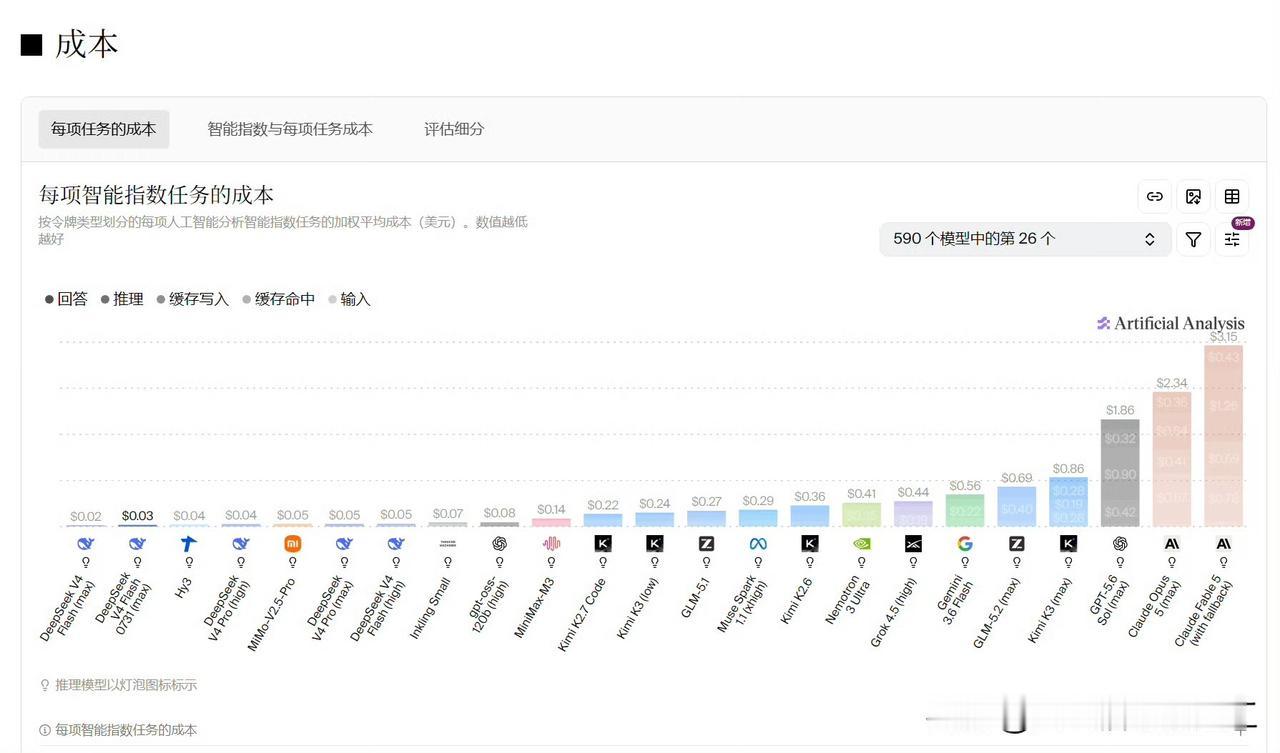This screenshot has height=753, width=1280.
Task: Select the Kimi K2.7 Code logo
Action: 603,544
